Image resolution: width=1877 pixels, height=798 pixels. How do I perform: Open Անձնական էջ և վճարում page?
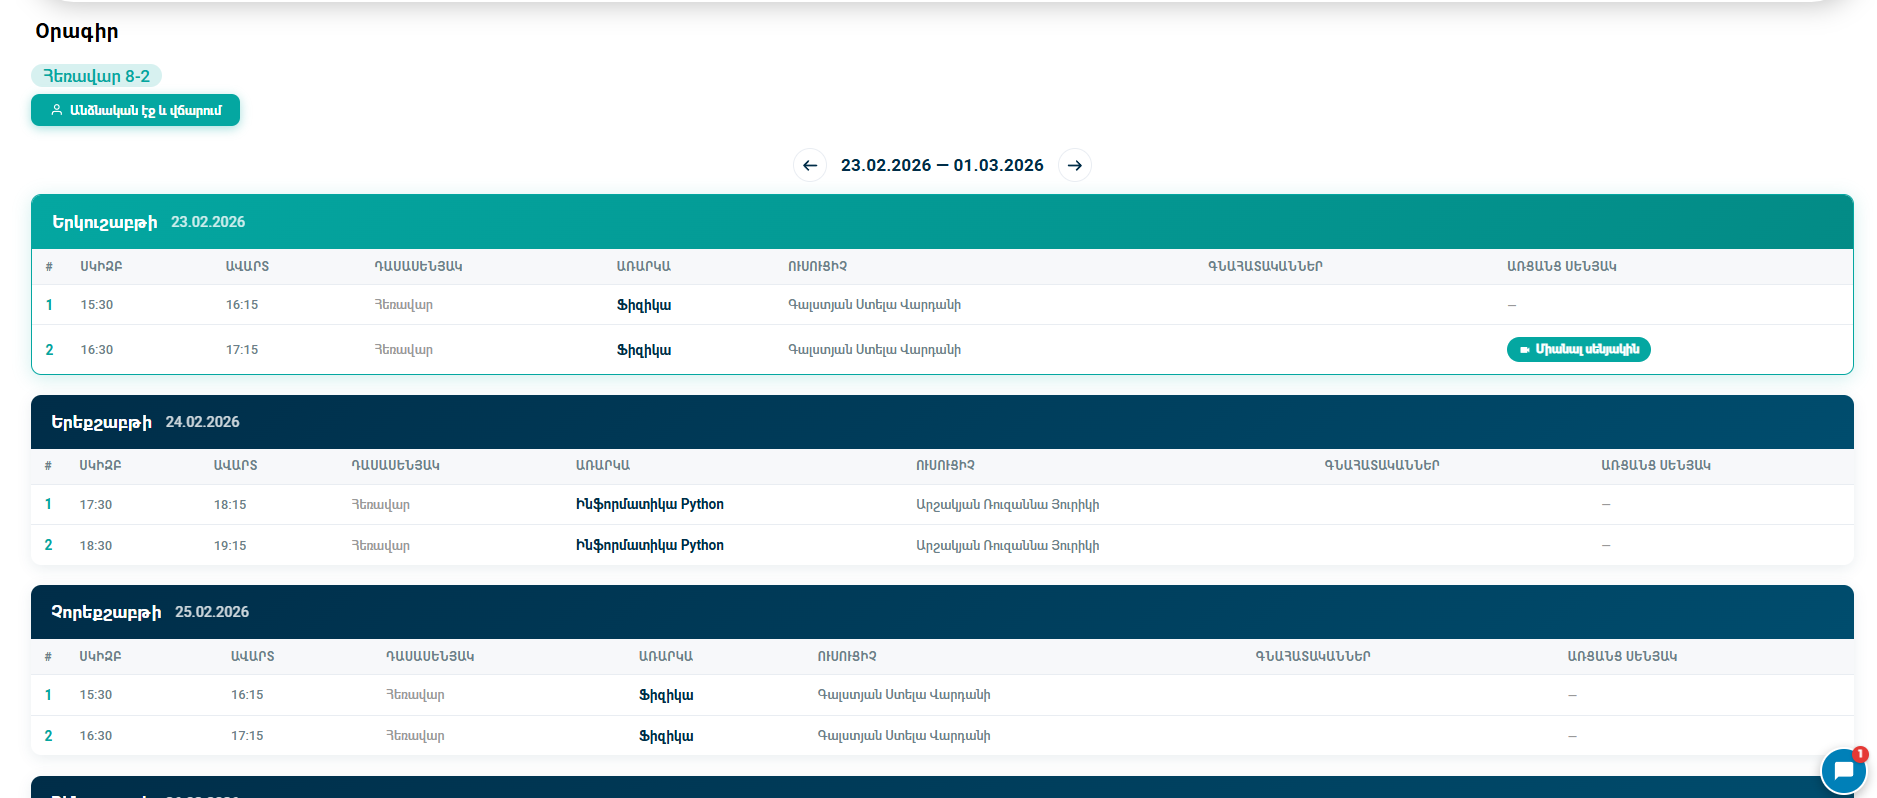tap(136, 110)
